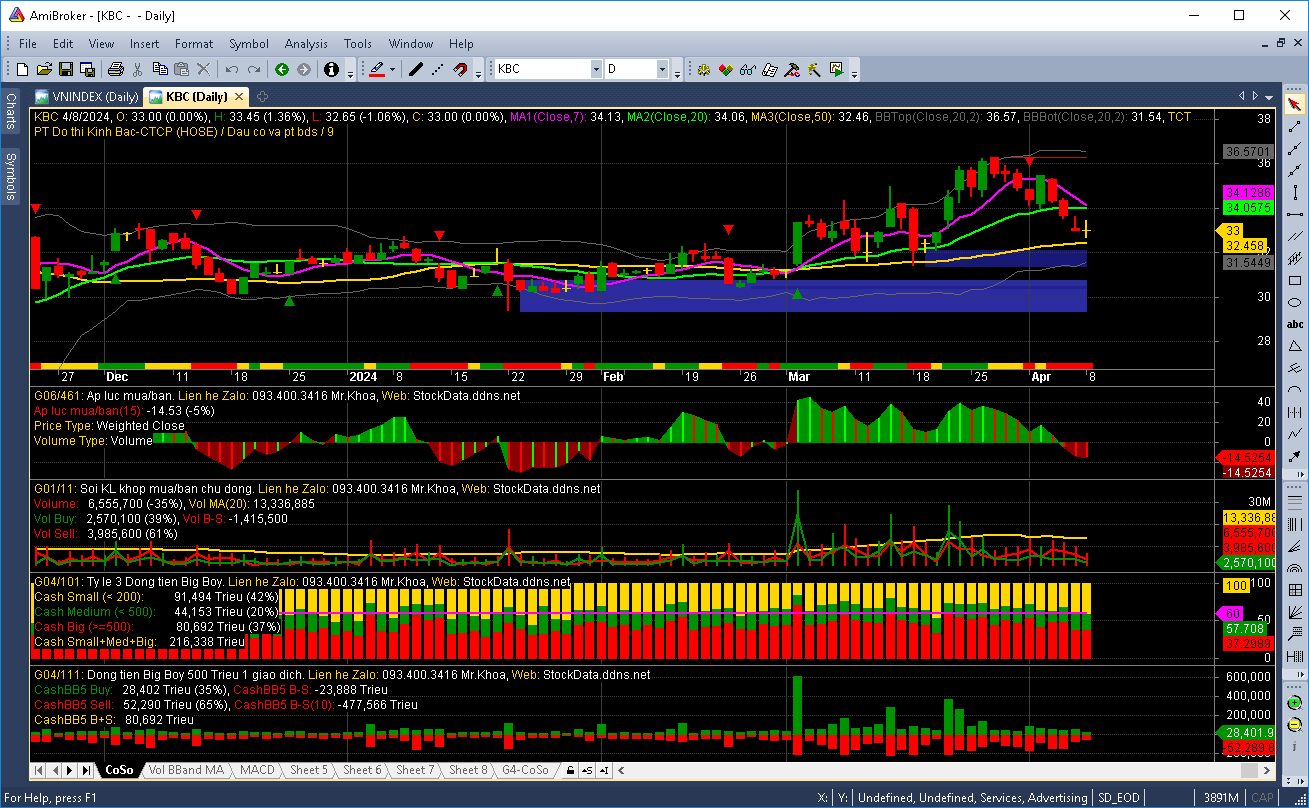Viewport: 1309px width, 808px height.
Task: Open the D interval dropdown
Action: pos(662,69)
